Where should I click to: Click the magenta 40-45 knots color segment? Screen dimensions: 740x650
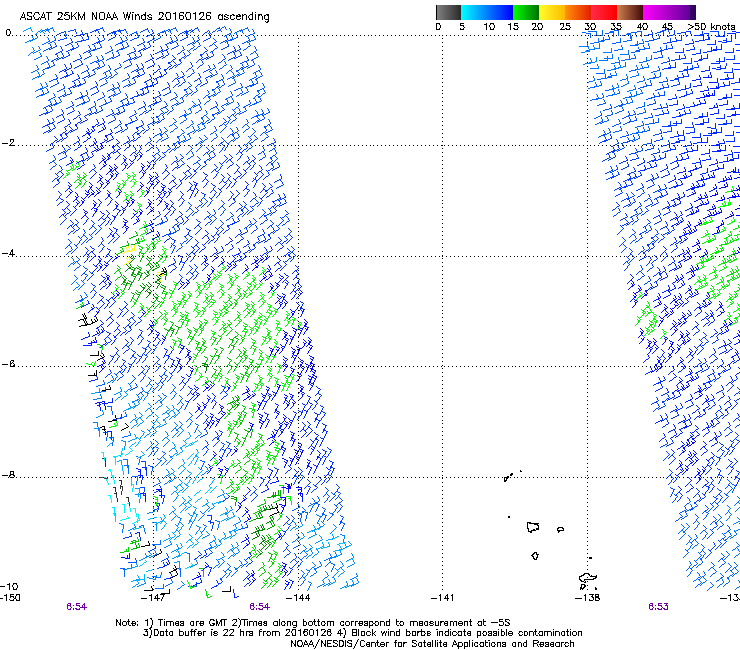[x=656, y=12]
